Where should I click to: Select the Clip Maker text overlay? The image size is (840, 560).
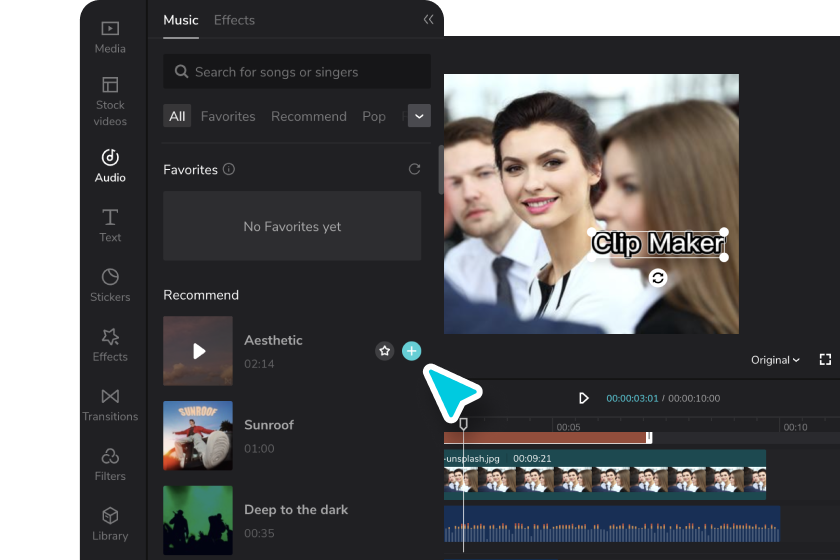coord(657,244)
